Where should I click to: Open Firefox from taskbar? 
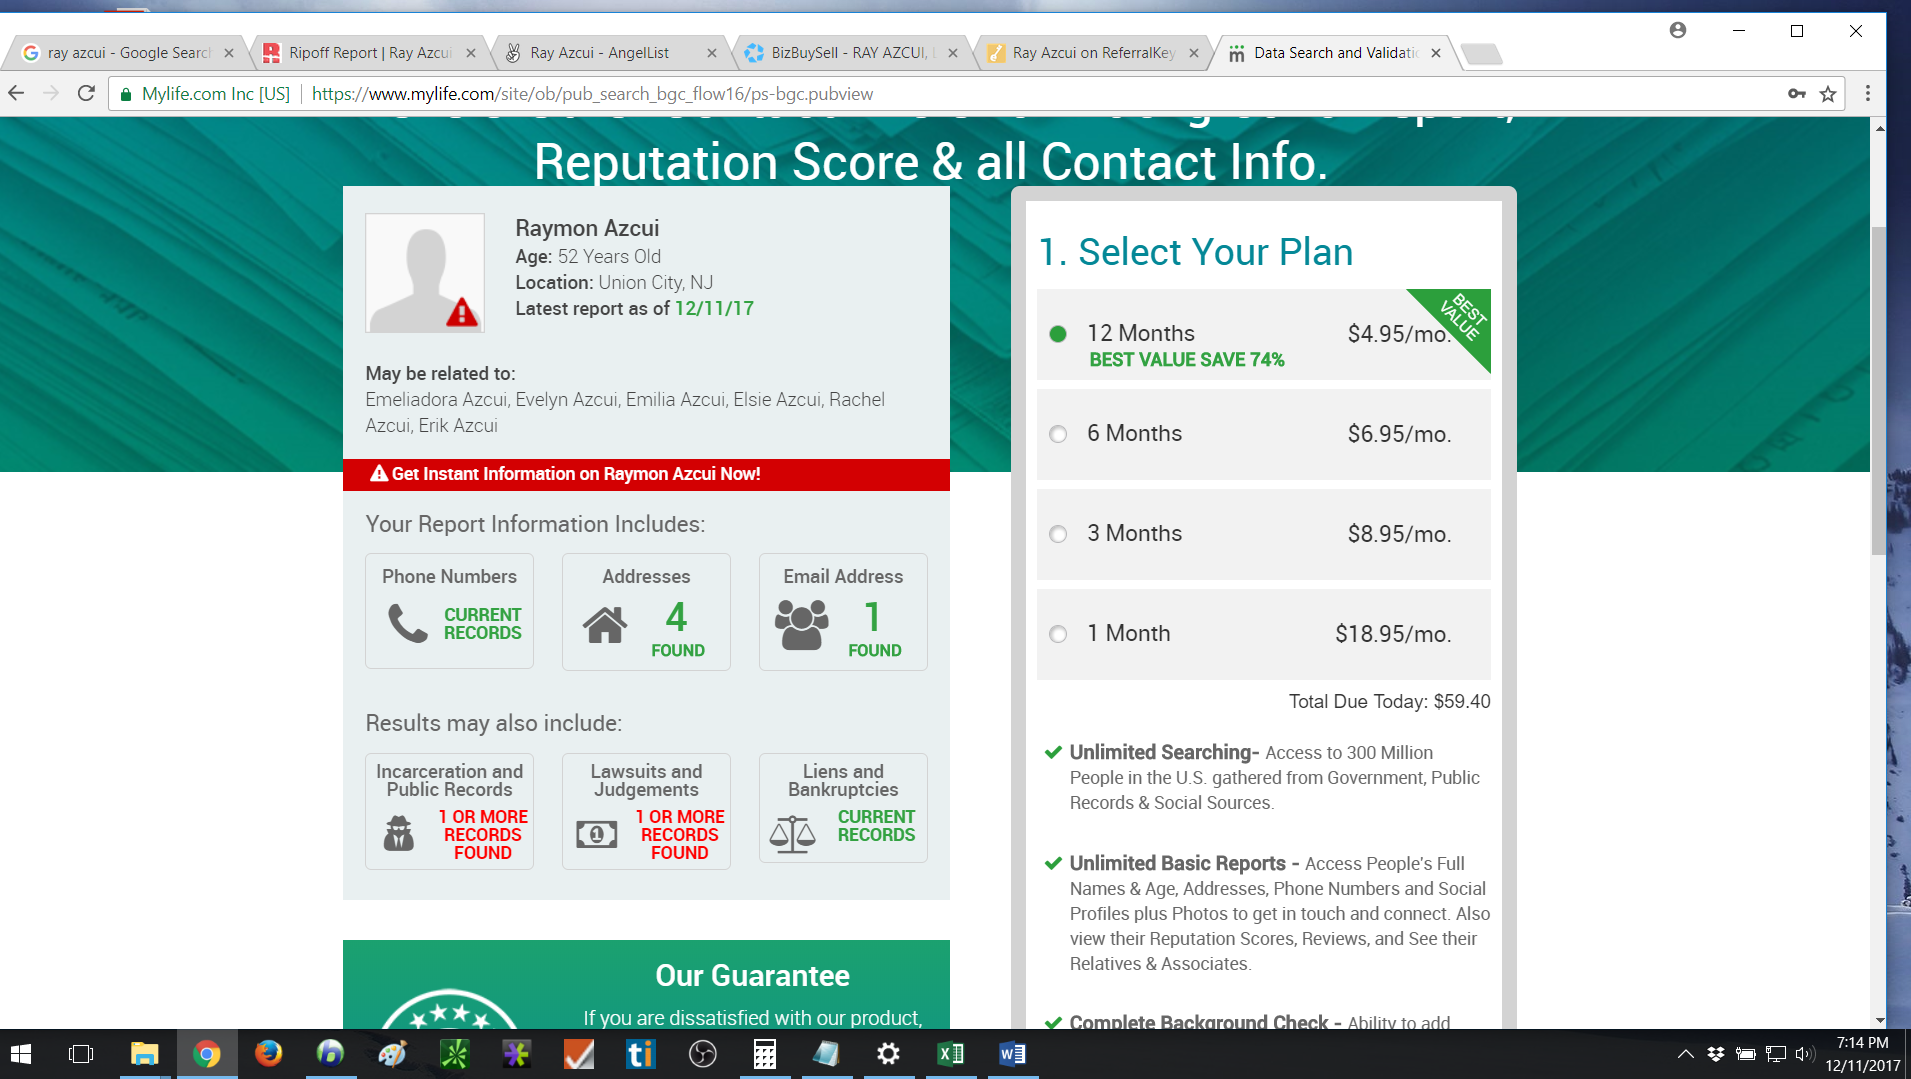[x=268, y=1054]
